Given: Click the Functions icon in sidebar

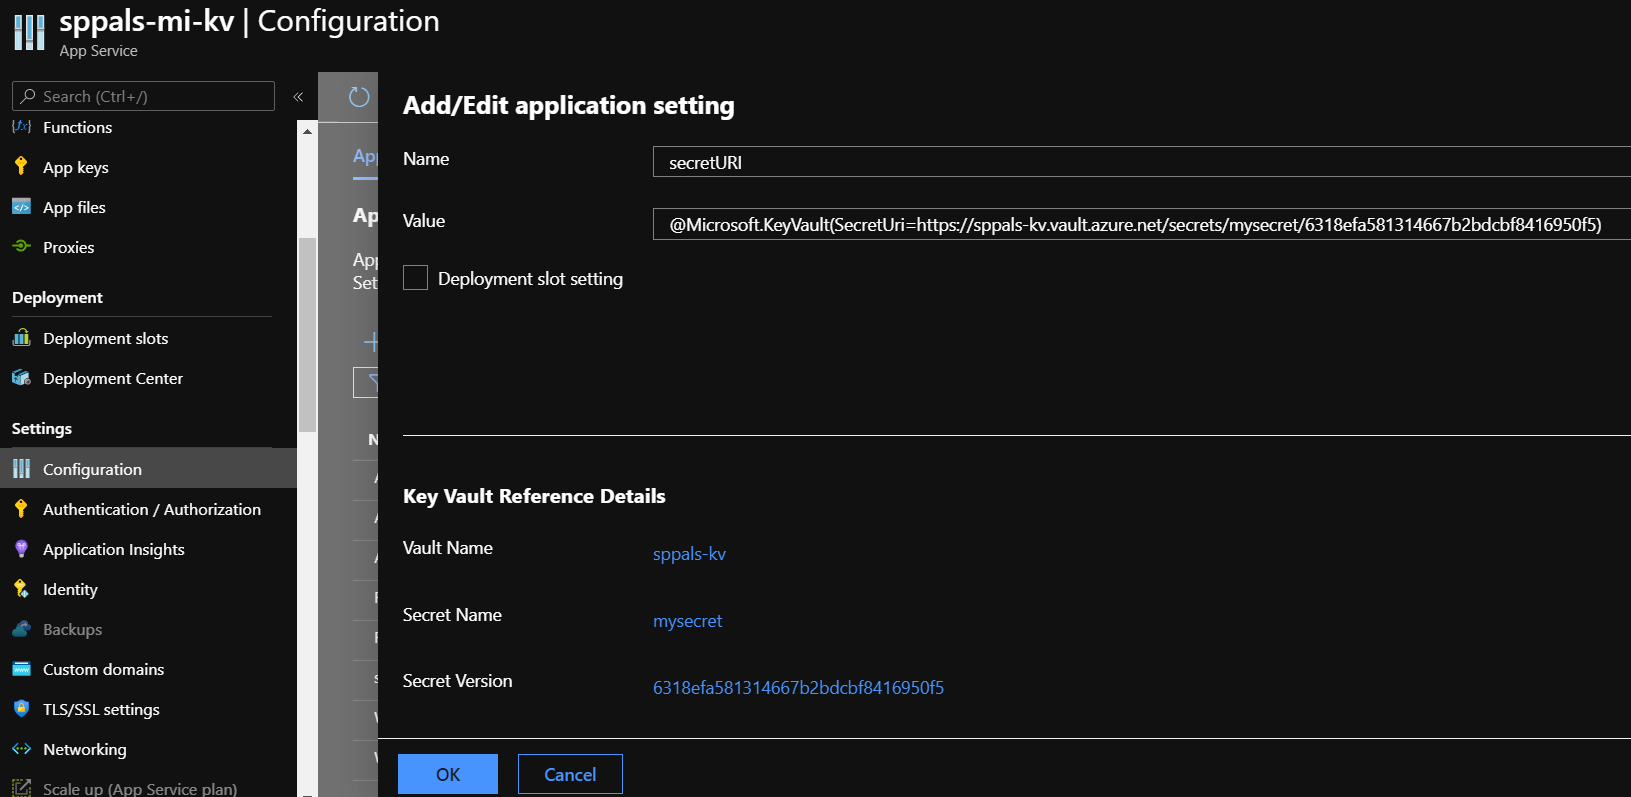Looking at the screenshot, I should [21, 127].
